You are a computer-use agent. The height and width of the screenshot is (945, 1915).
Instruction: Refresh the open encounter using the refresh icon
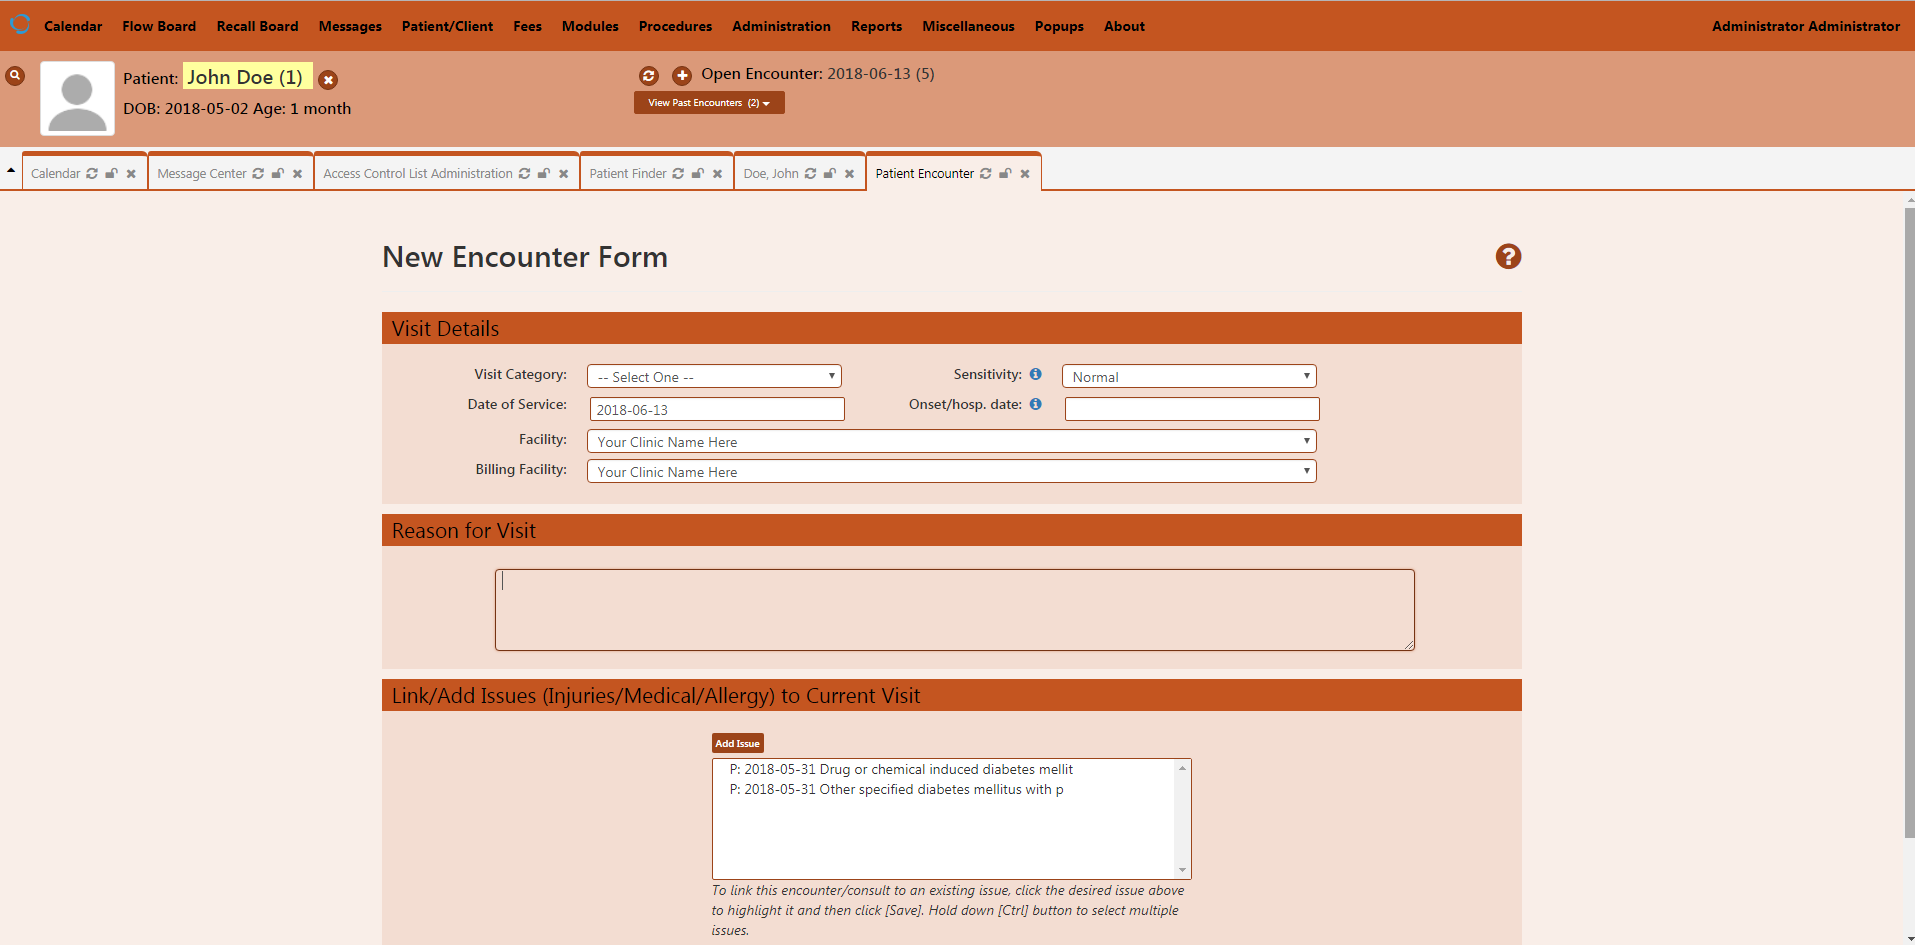pyautogui.click(x=649, y=75)
